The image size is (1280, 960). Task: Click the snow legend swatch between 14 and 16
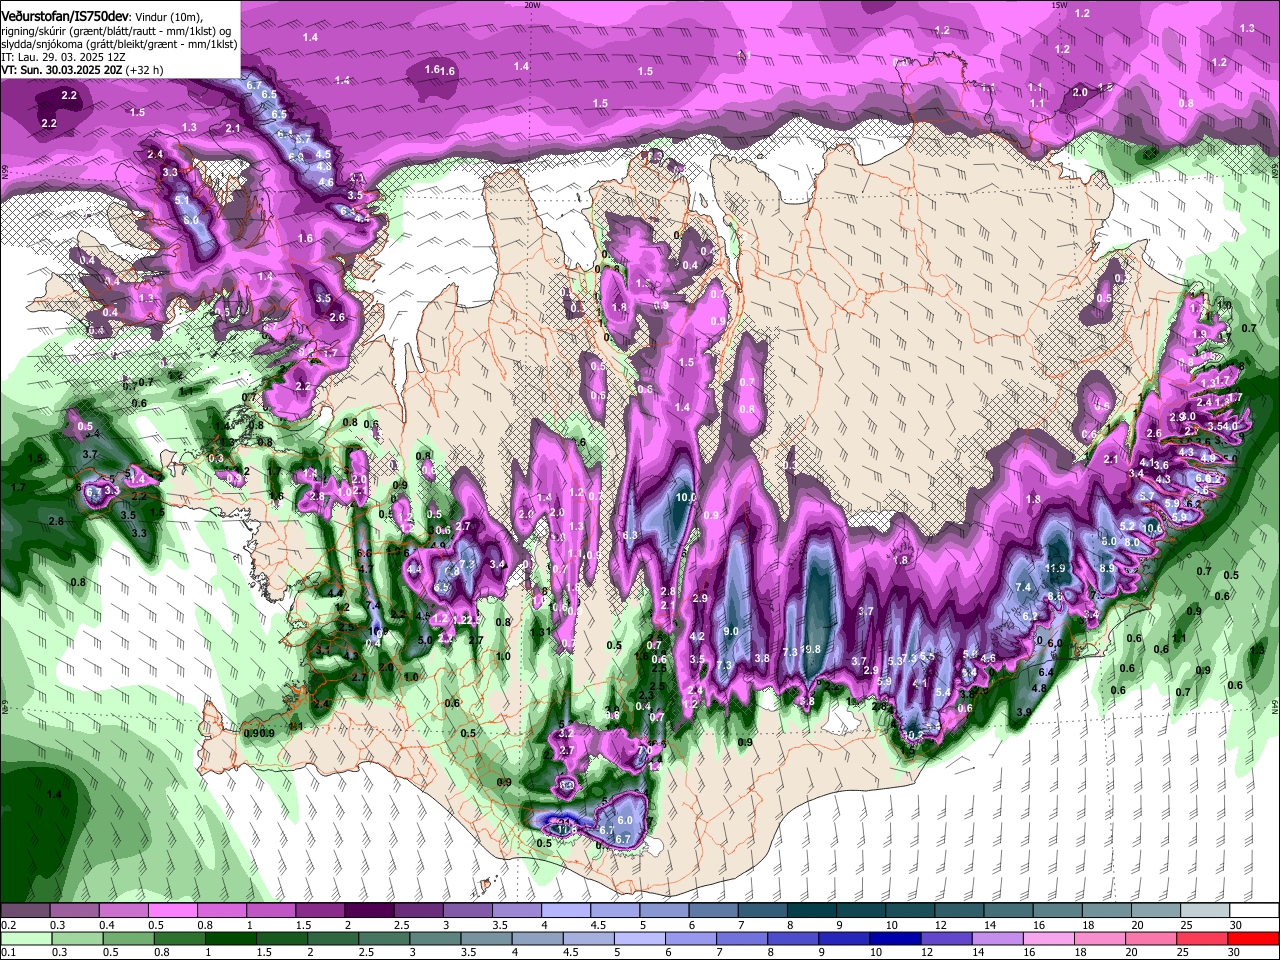[x=1009, y=911]
